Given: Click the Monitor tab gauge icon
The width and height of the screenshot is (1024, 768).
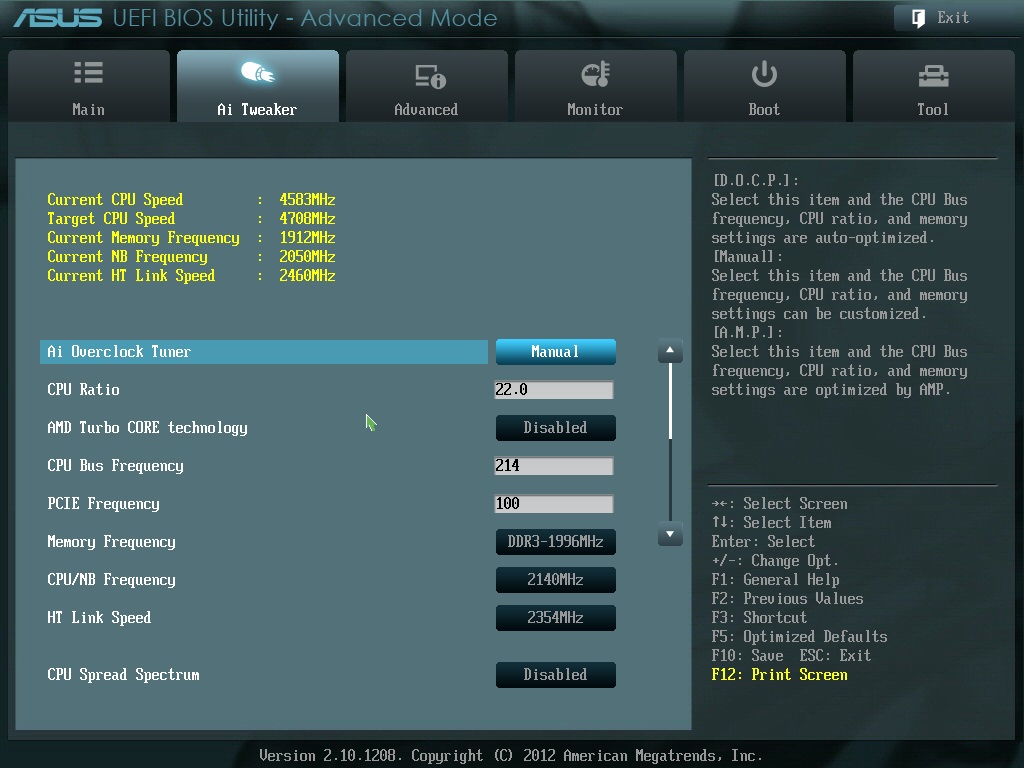Looking at the screenshot, I should click(x=596, y=74).
